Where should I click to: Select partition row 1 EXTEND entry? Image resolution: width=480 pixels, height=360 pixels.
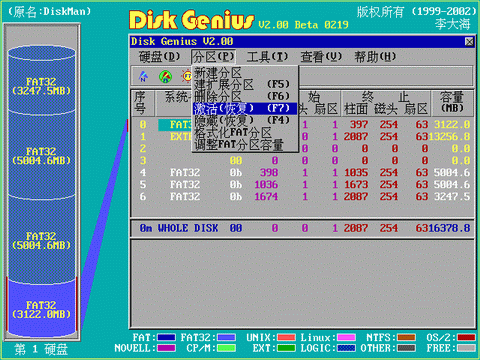click(x=303, y=137)
